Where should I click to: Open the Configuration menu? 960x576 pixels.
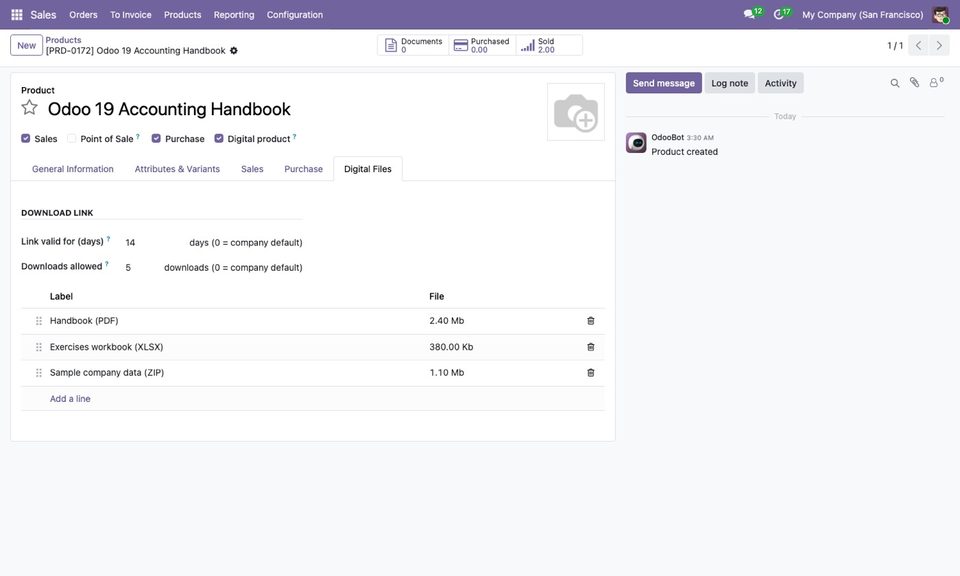(x=294, y=15)
